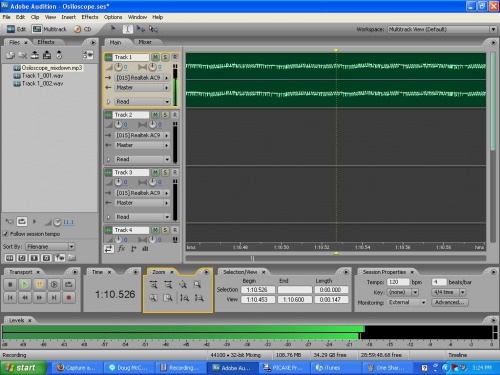Viewport: 500px width, 375px height.
Task: Switch to Edit view
Action: [16, 29]
